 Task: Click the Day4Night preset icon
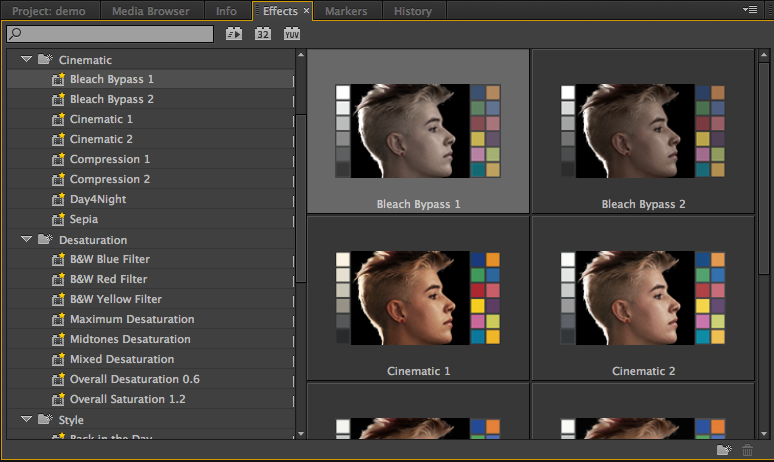(58, 199)
